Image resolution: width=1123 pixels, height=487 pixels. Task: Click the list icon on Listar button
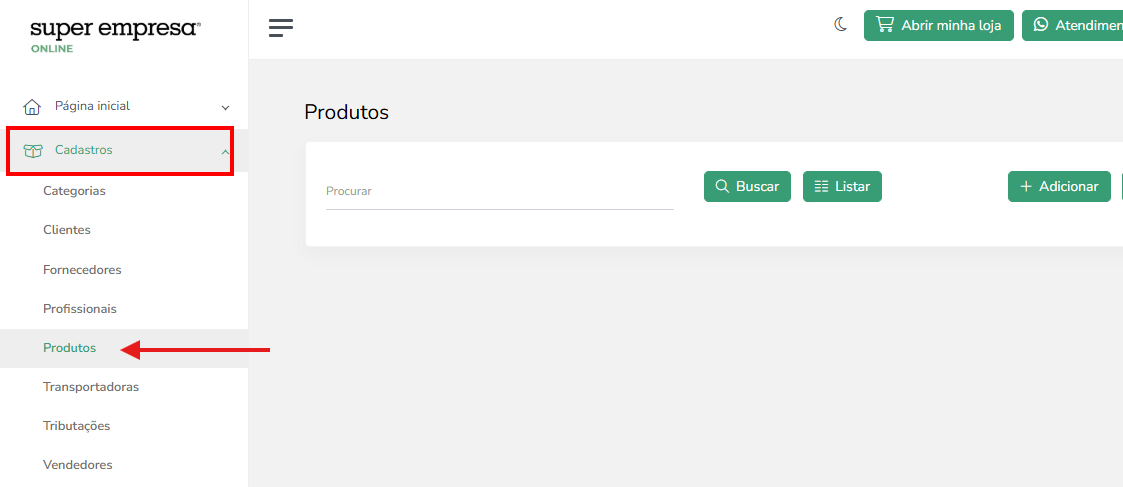[821, 186]
